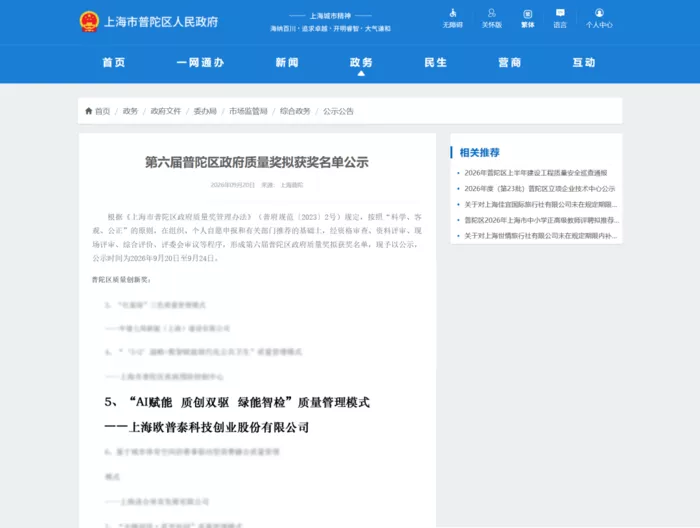Click 市场监管局 breadcrumb link
700x528 pixels.
[248, 111]
